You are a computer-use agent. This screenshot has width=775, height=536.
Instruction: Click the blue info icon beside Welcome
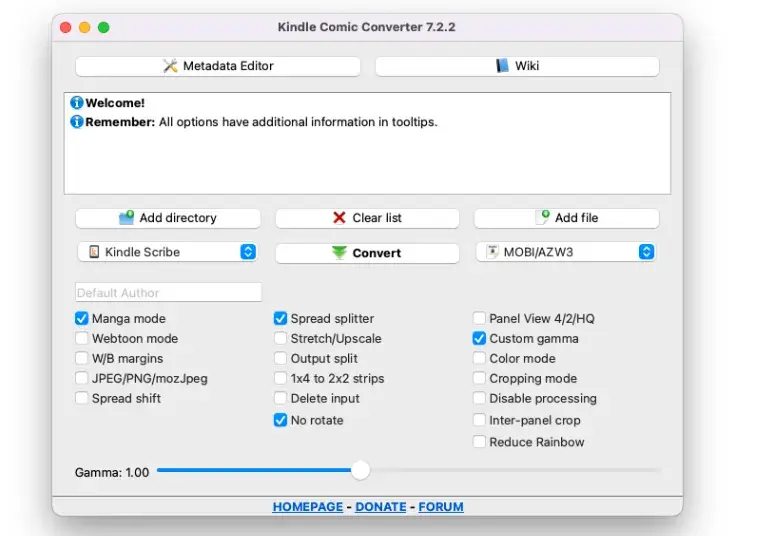(76, 103)
